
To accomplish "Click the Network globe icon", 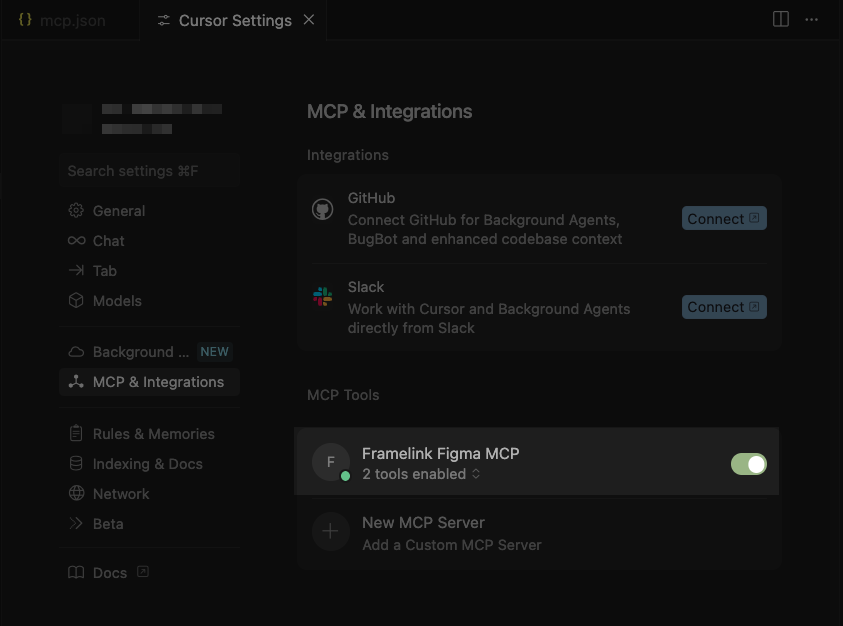I will [76, 494].
